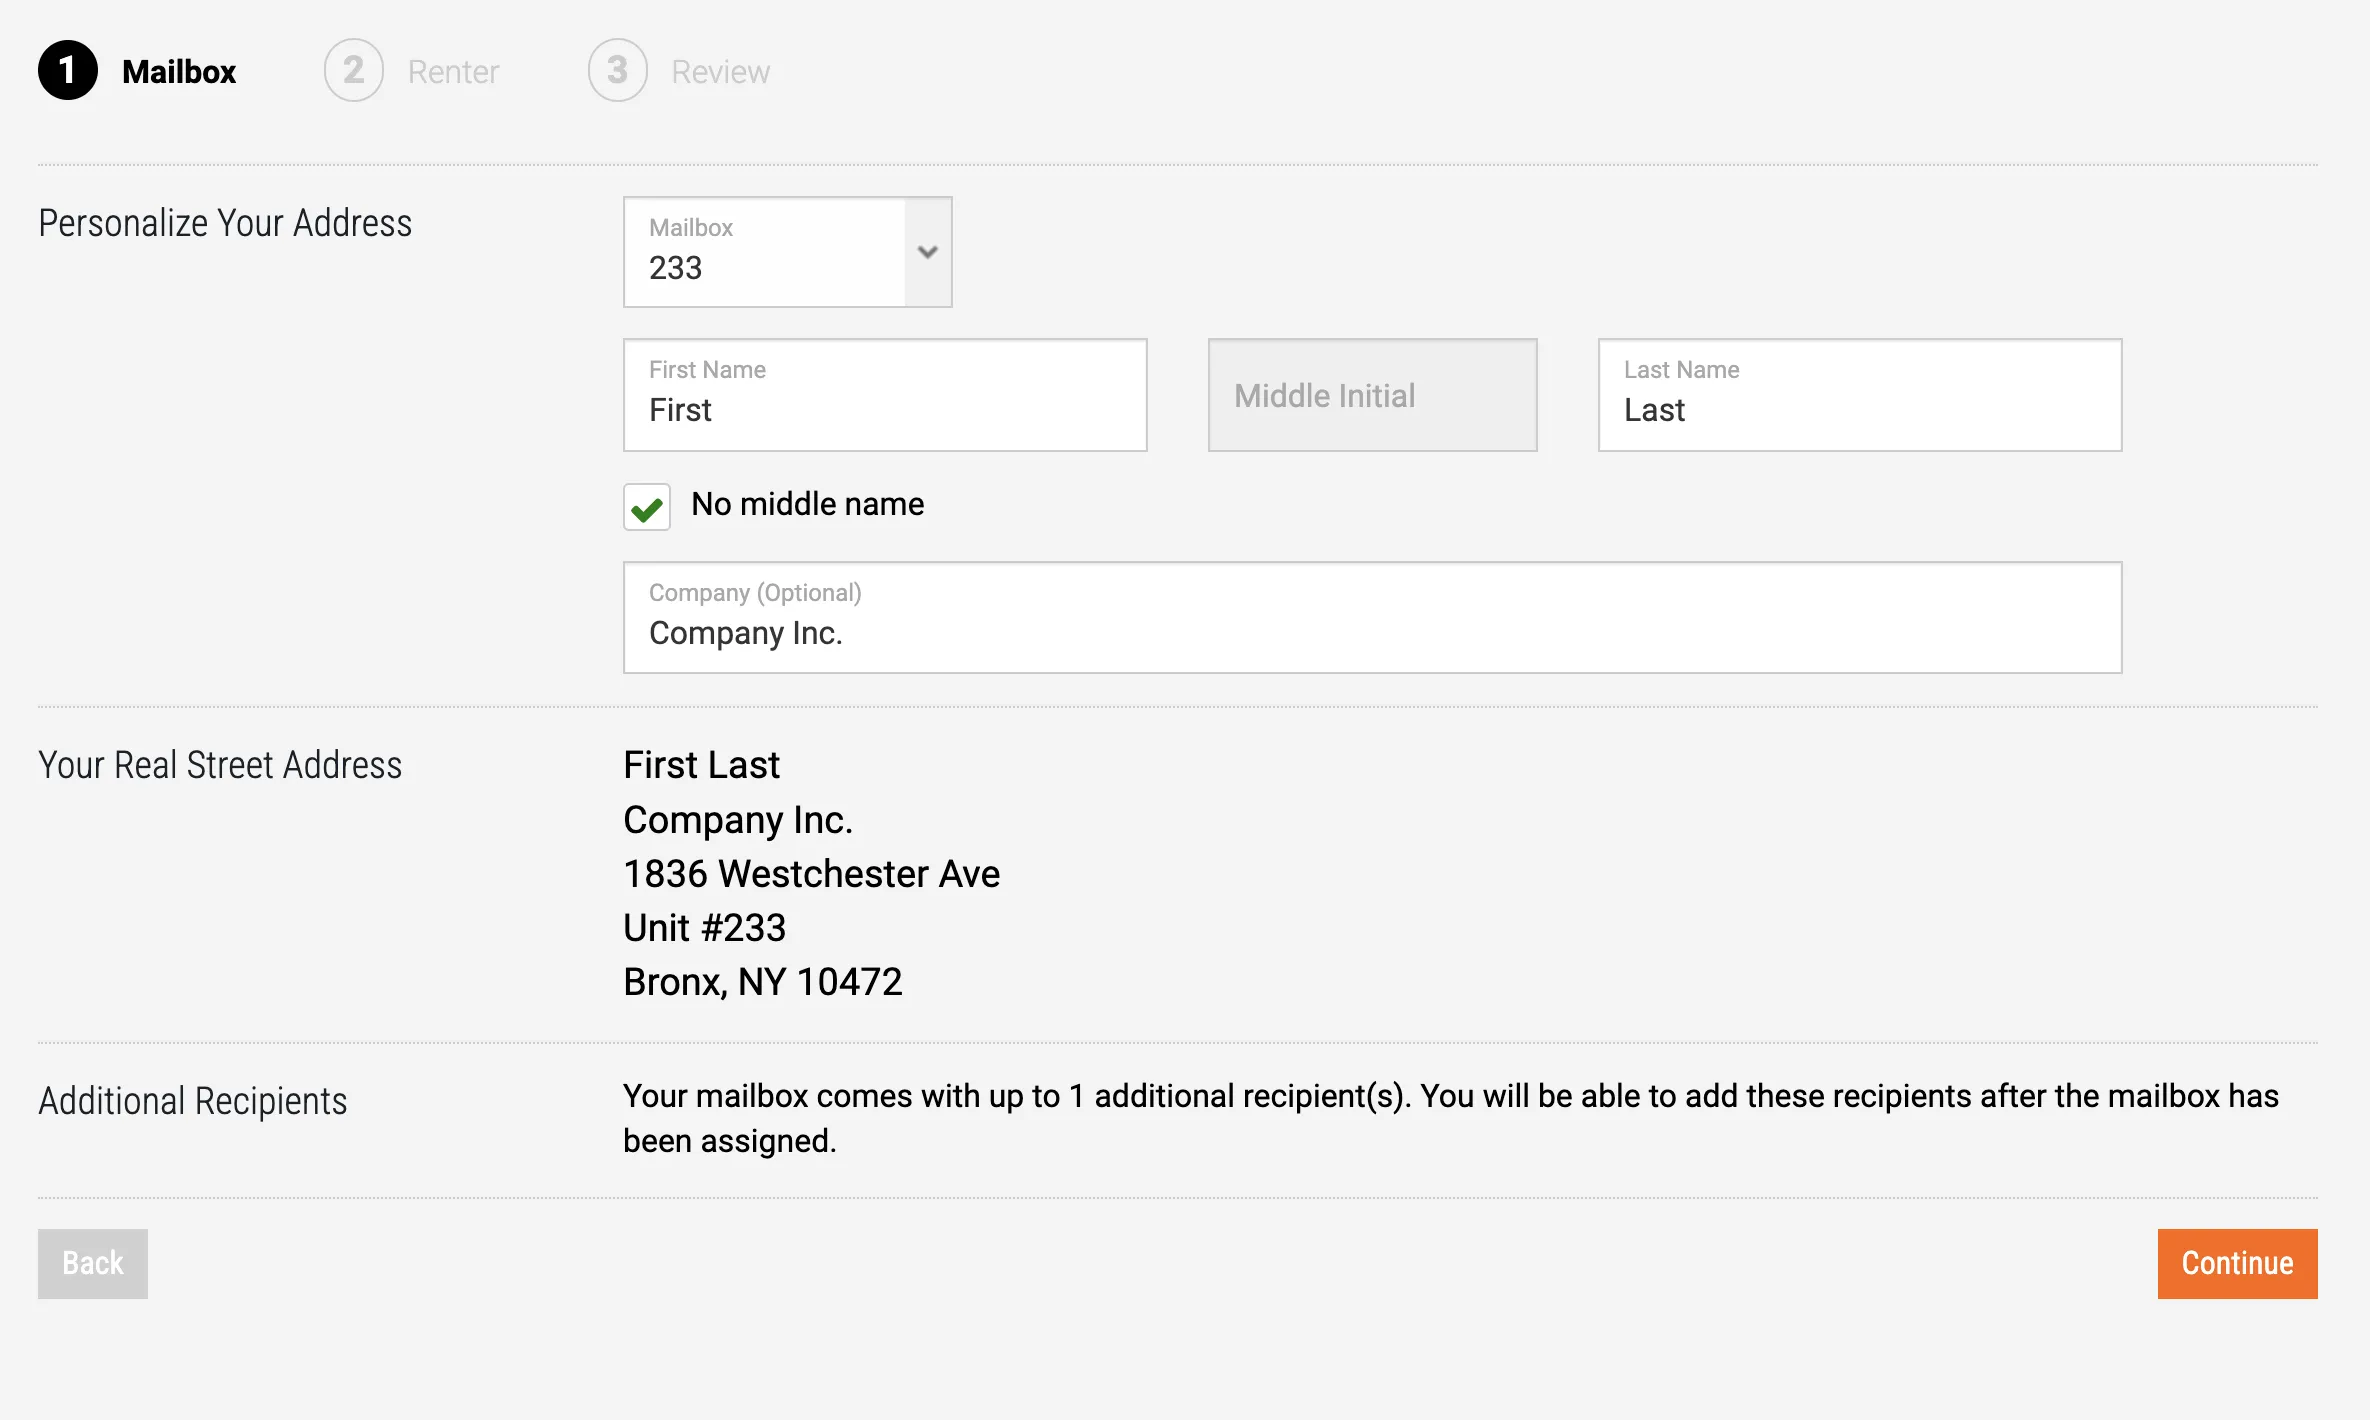Switch to the Renter step
The height and width of the screenshot is (1420, 2370).
[452, 70]
